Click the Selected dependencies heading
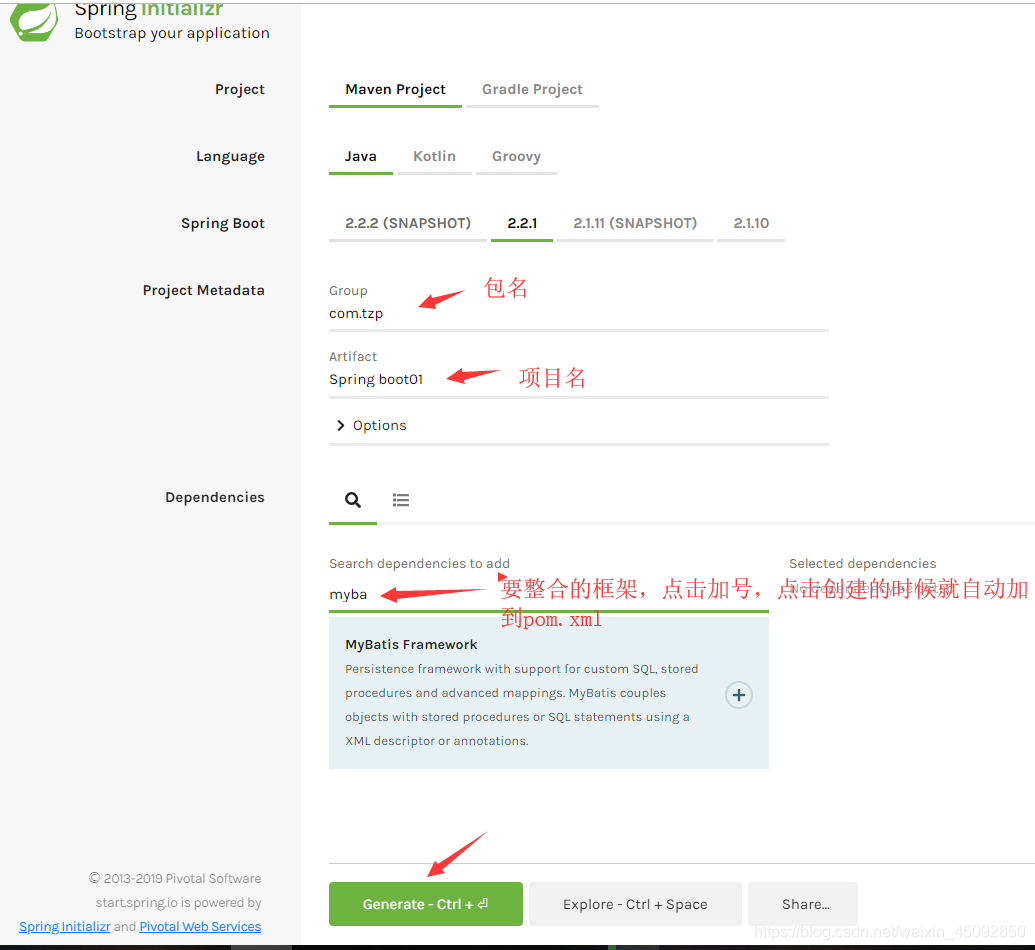This screenshot has height=950, width=1035. [x=863, y=563]
